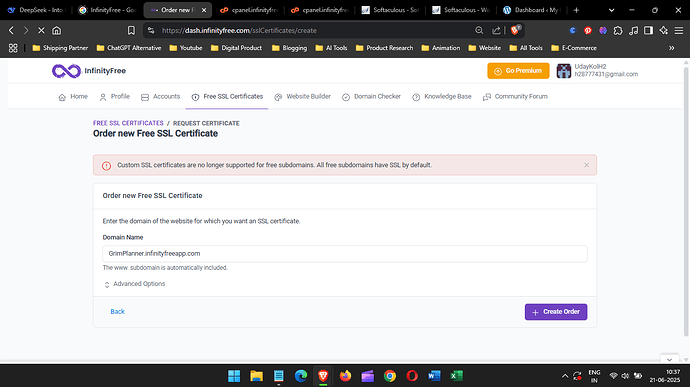Show more bookmarks chevron
This screenshot has height=387, width=690.
(x=672, y=48)
